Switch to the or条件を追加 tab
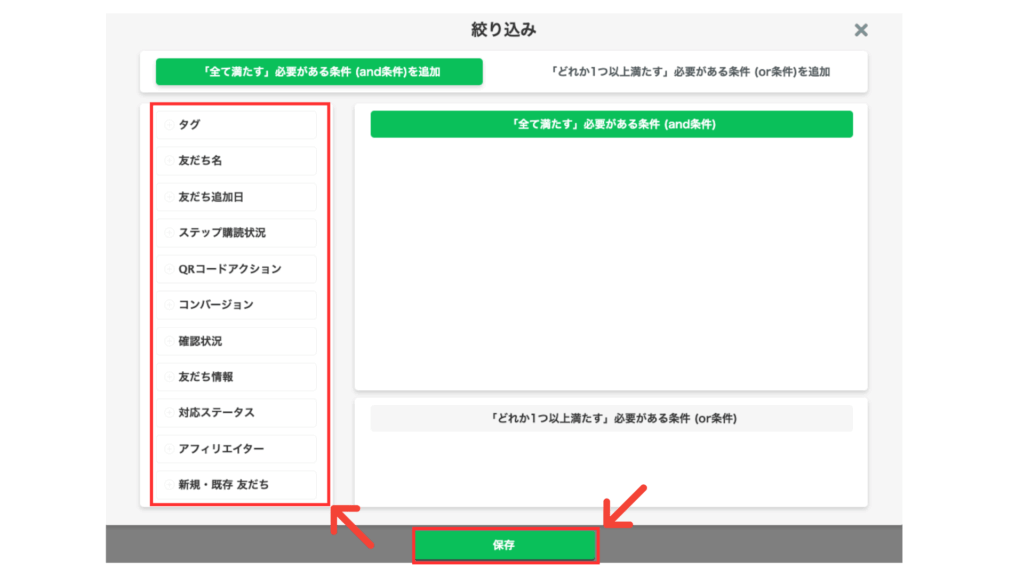Screen dimensions: 1024x576 (x=690, y=72)
